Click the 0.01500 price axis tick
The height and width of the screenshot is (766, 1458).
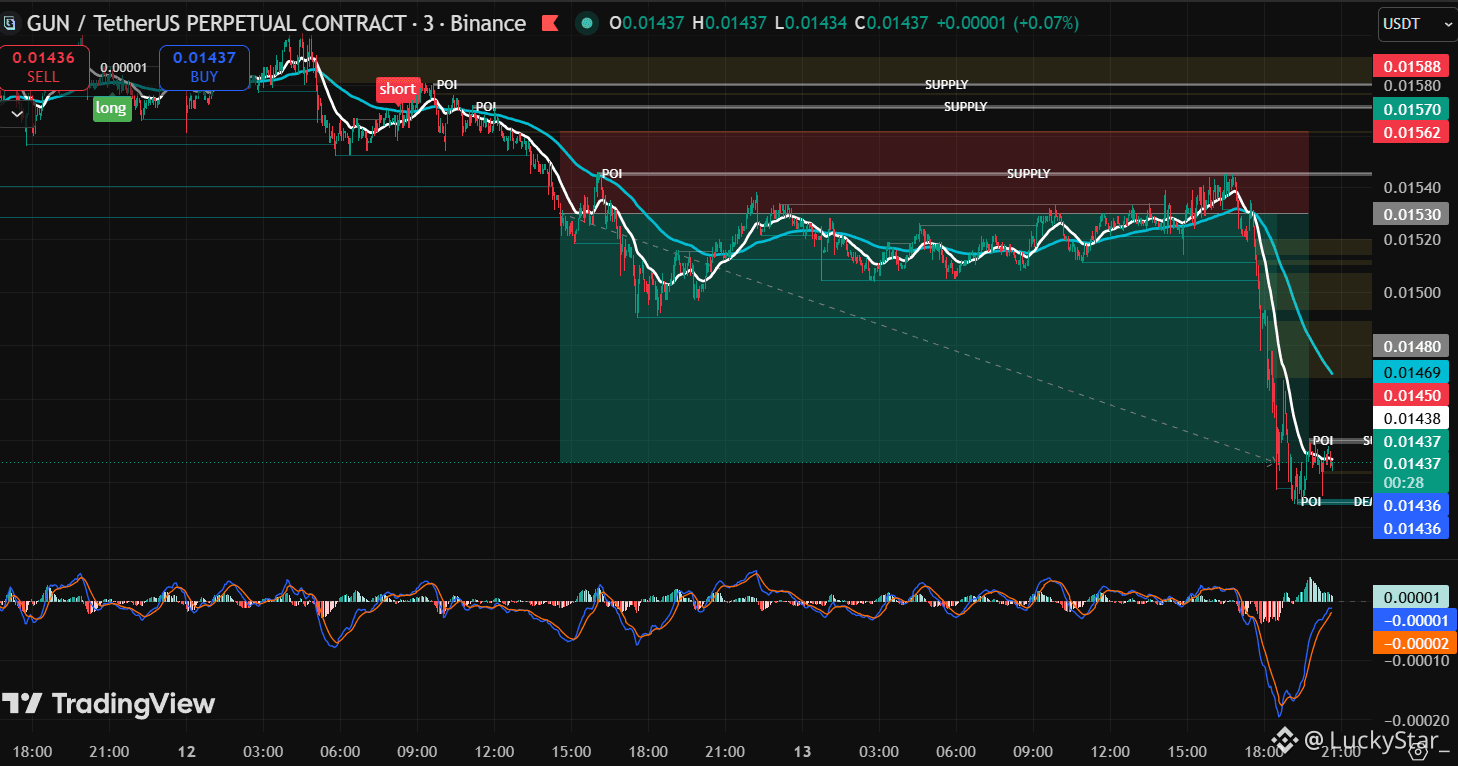pos(1412,292)
